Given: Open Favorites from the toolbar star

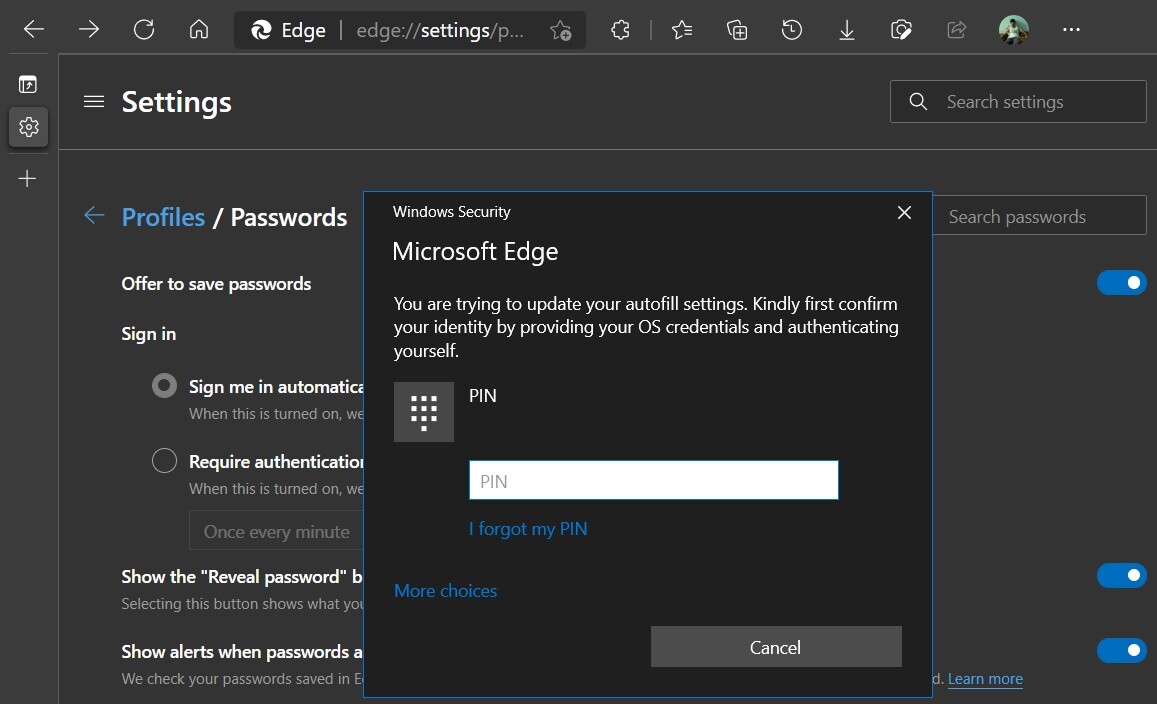Looking at the screenshot, I should [x=682, y=30].
